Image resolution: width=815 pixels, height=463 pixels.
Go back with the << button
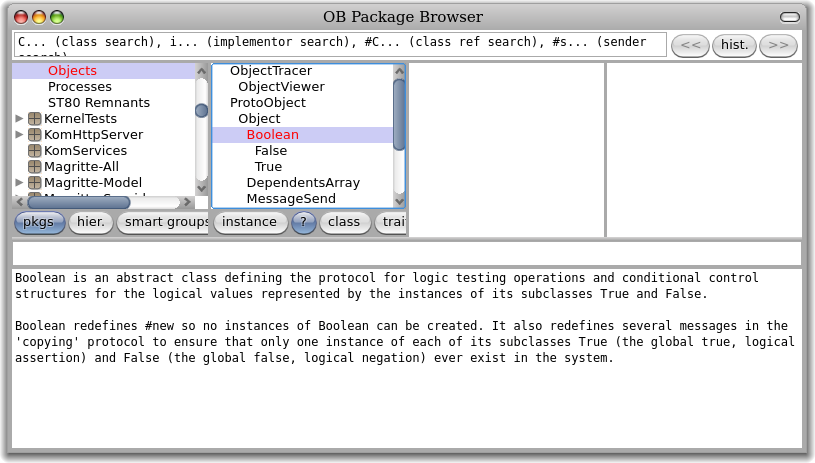click(x=690, y=45)
